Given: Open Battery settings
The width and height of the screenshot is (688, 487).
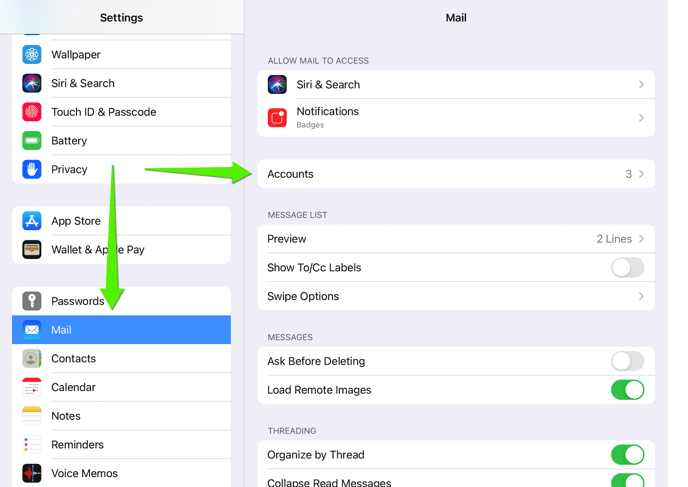Looking at the screenshot, I should tap(122, 141).
